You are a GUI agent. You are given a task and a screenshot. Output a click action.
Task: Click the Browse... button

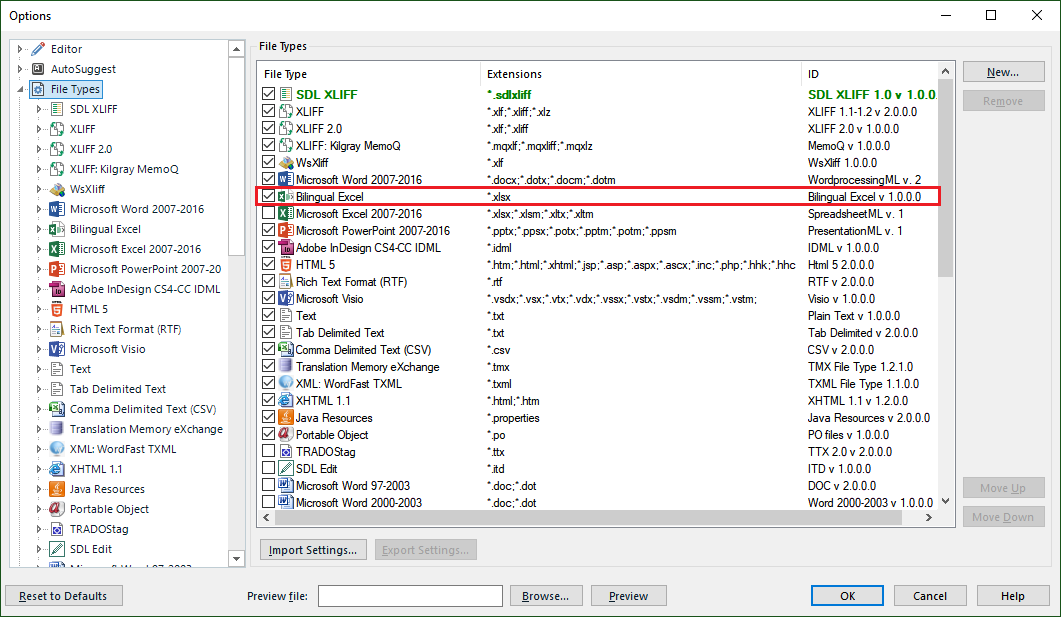545,596
